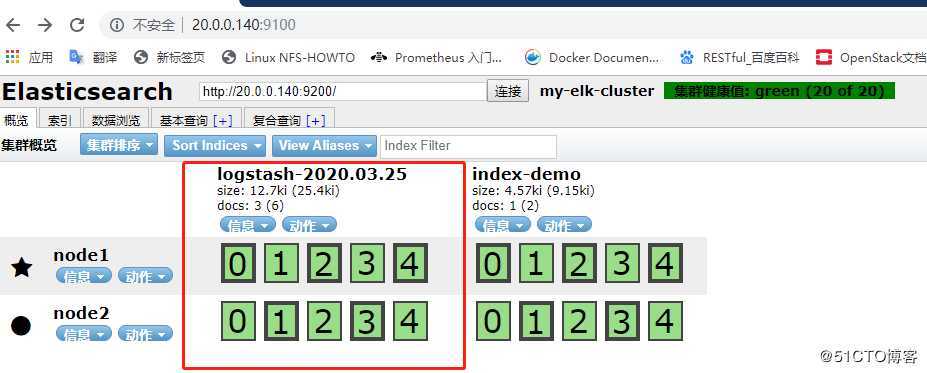Screen dimensions: 927x373
Task: Open 动作 dropdown for node2
Action: point(145,333)
